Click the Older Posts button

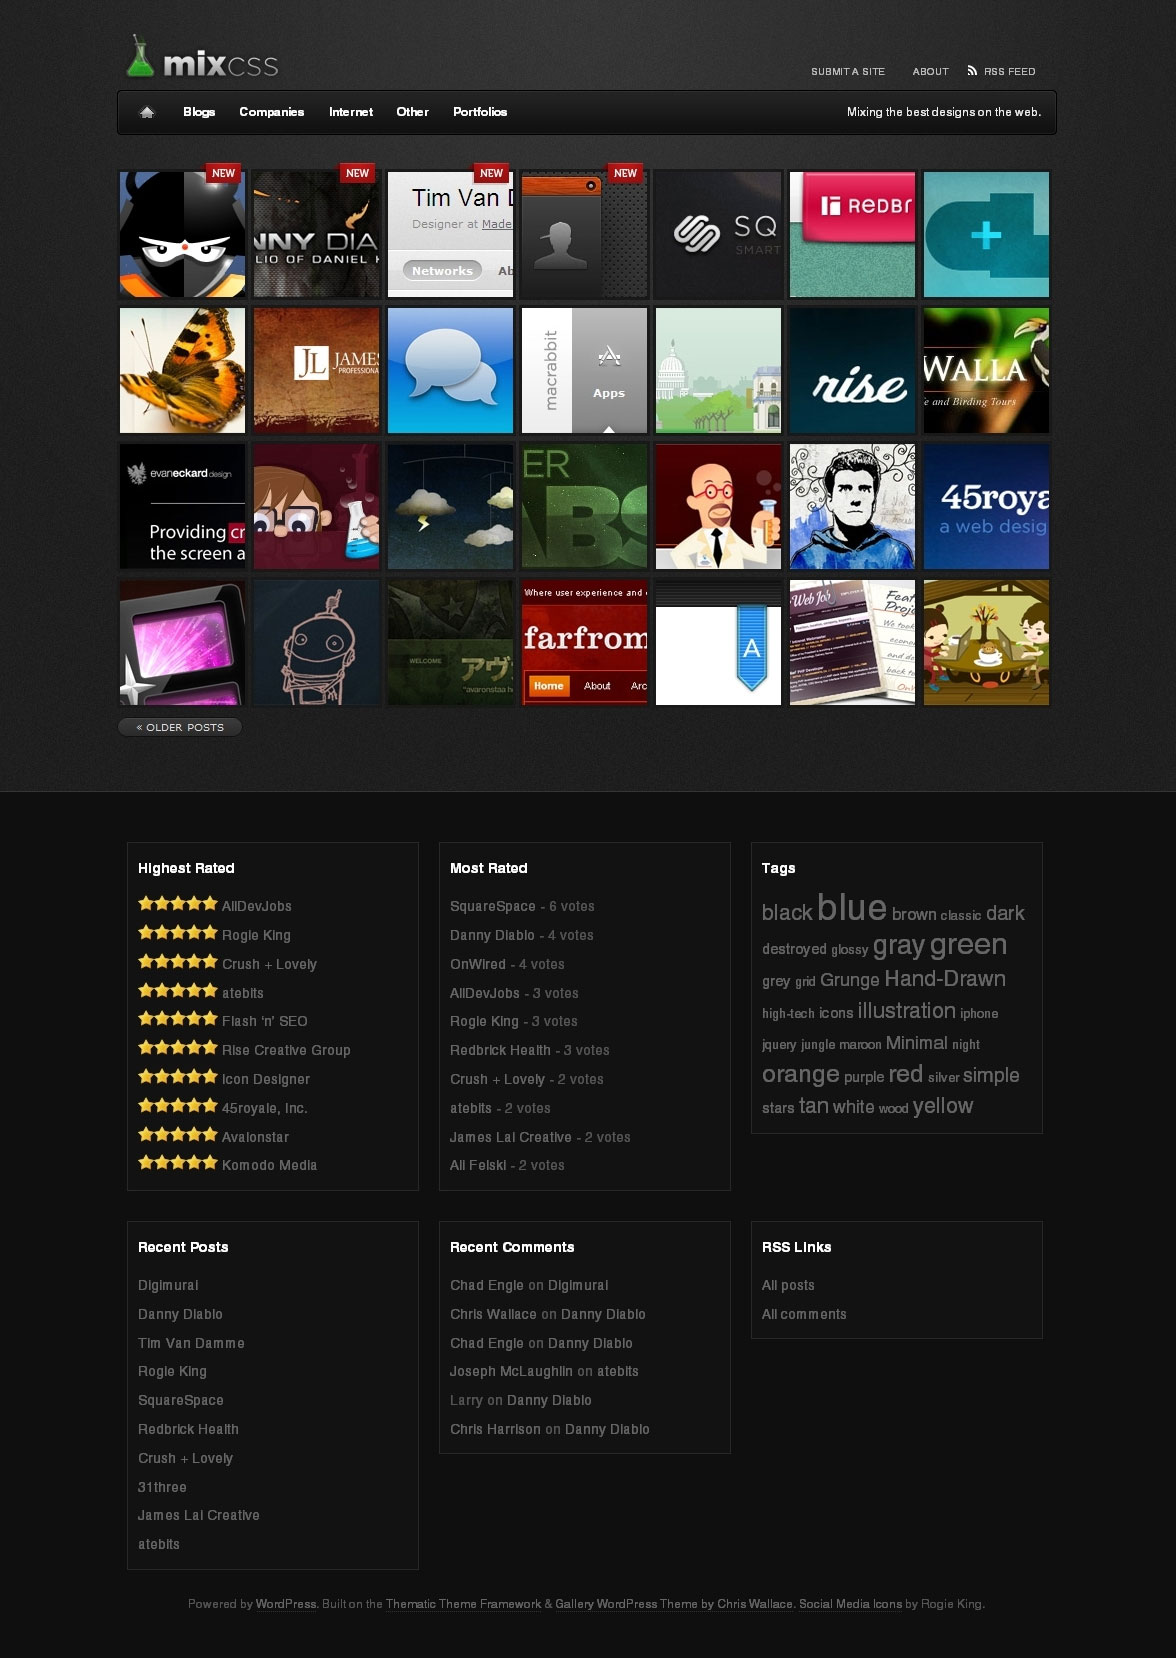pos(180,727)
